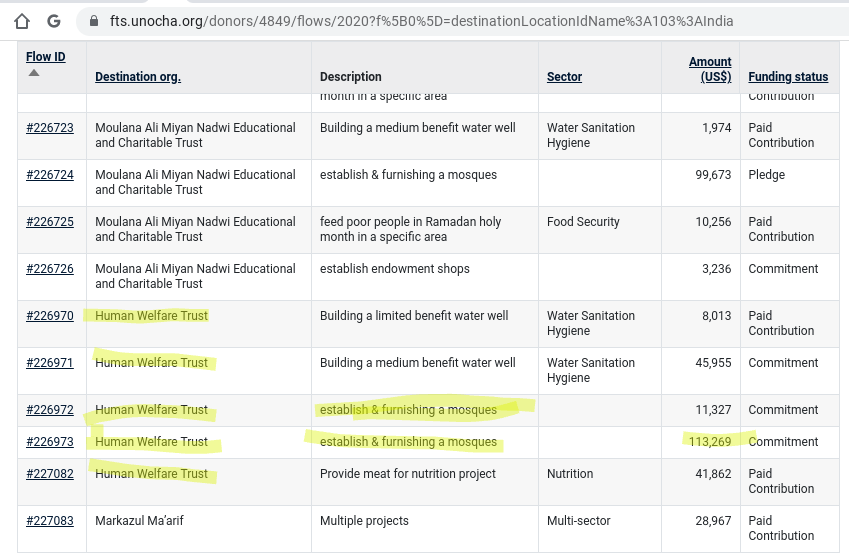The image size is (849, 556).
Task: Open flow #226971 details
Action: [50, 363]
